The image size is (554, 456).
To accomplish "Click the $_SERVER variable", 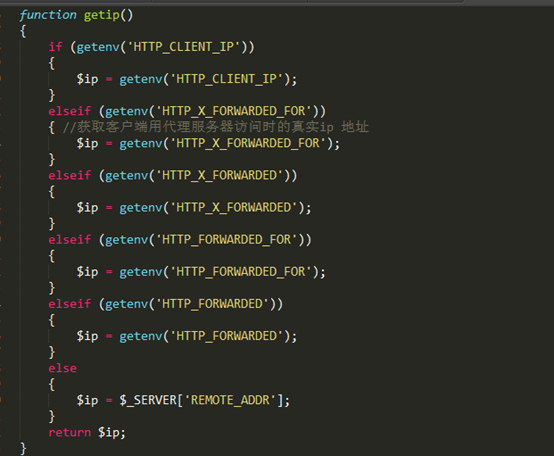I will (148, 400).
